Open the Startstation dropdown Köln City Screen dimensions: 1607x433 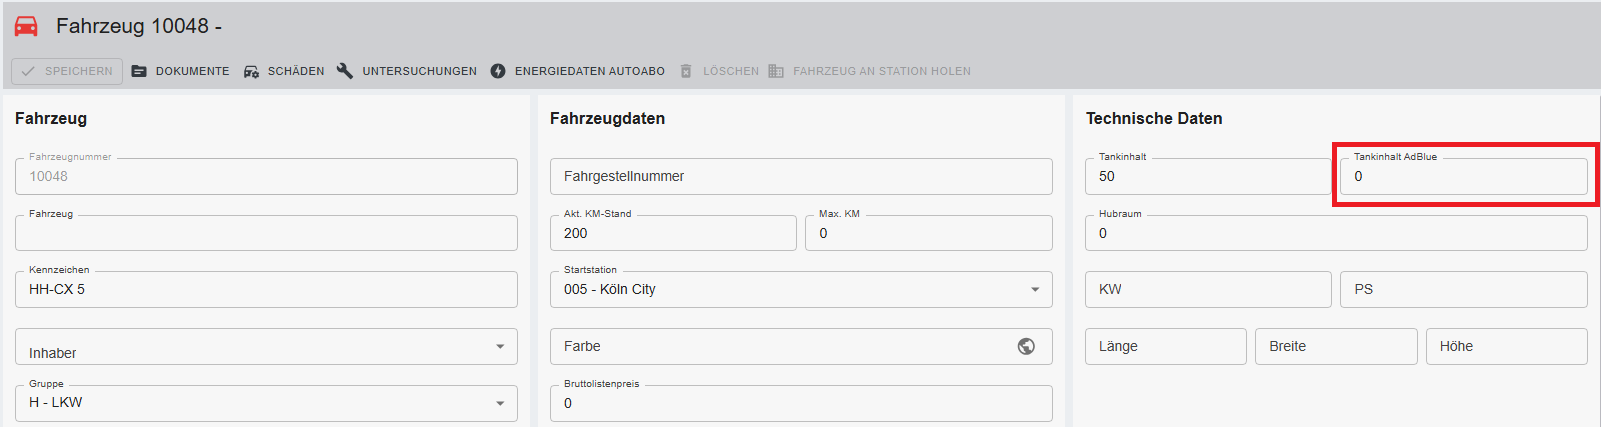click(x=801, y=289)
